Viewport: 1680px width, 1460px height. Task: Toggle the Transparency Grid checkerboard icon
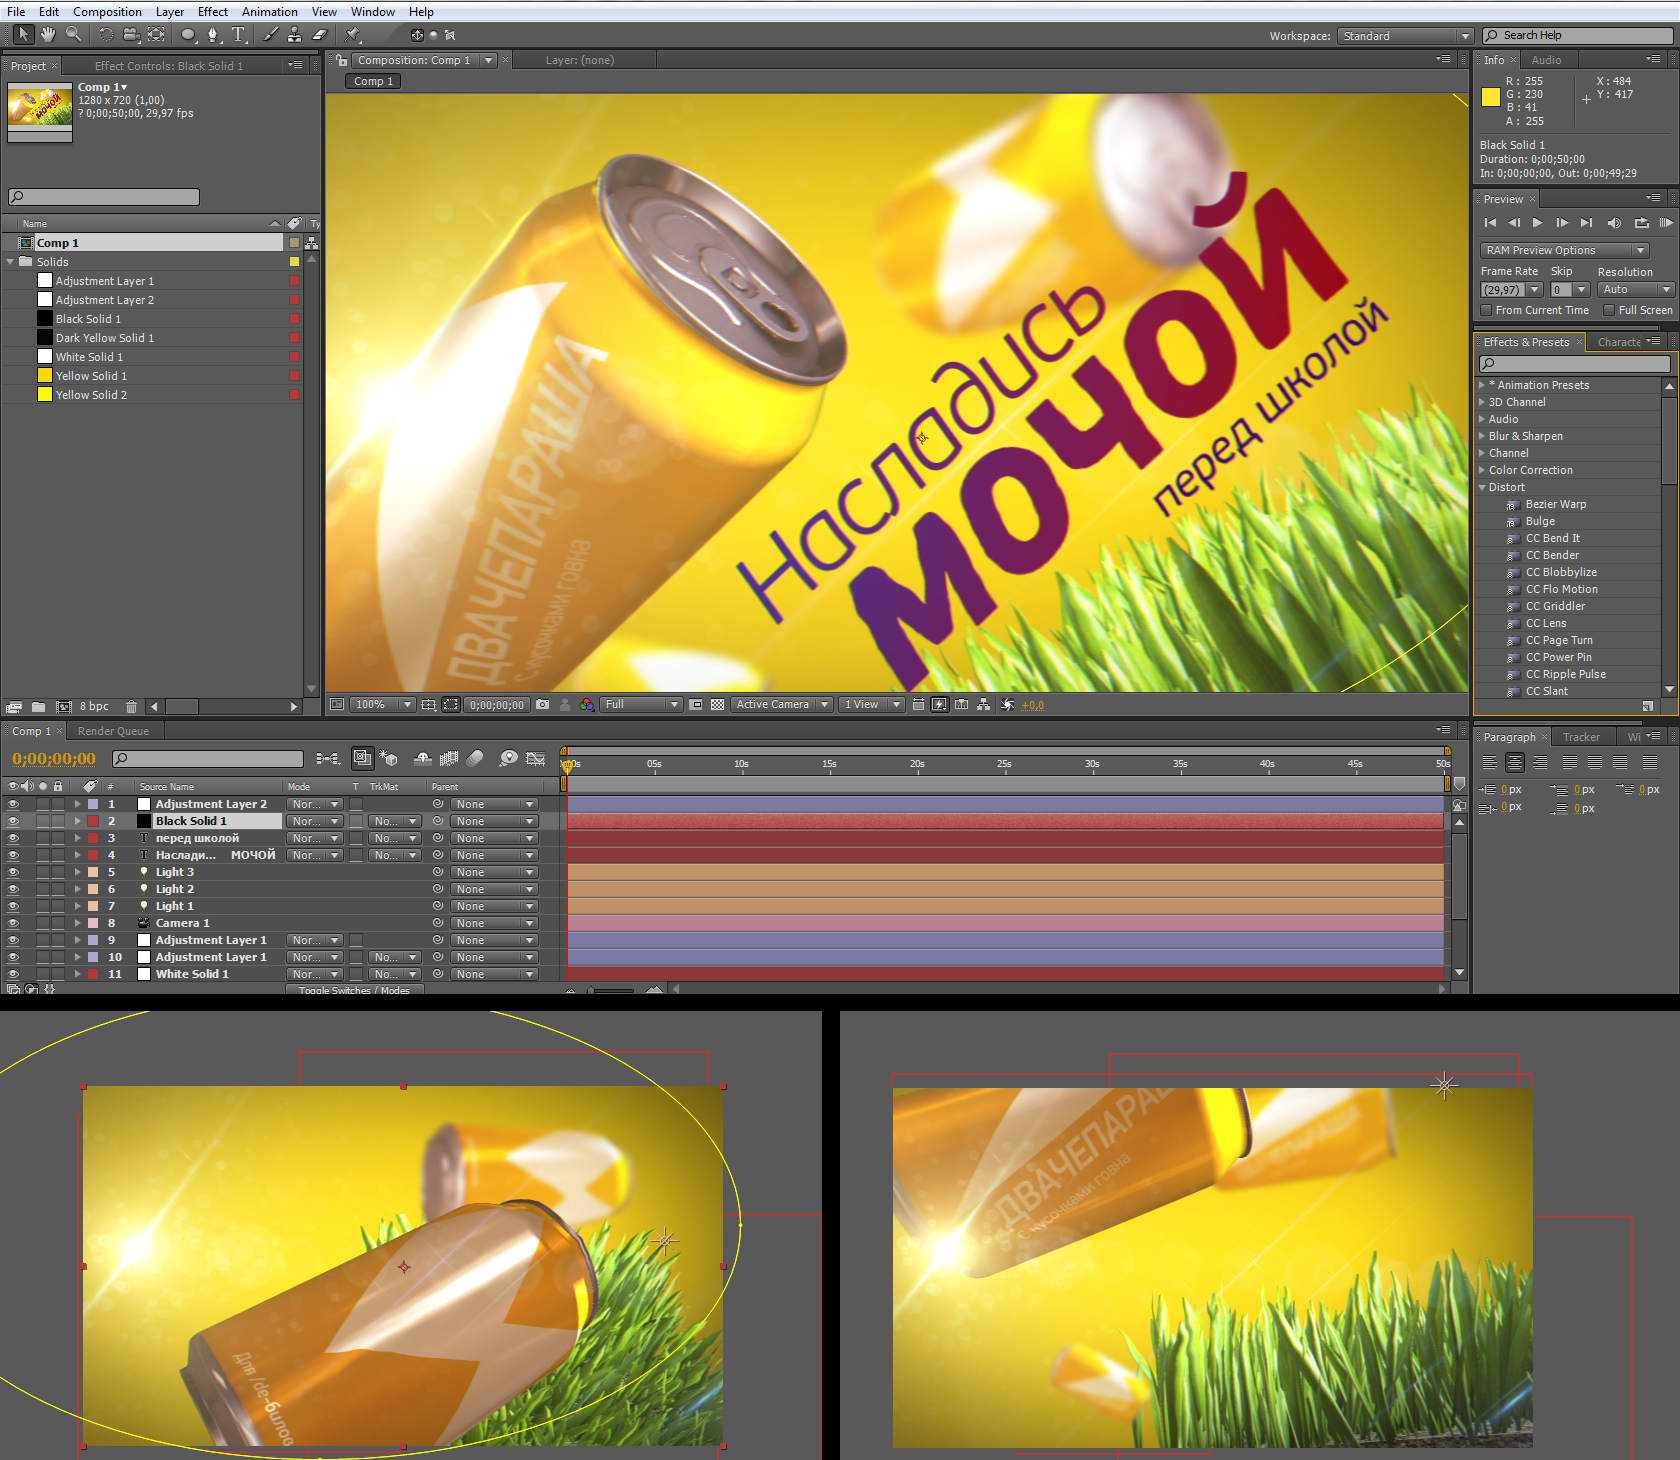(x=717, y=705)
